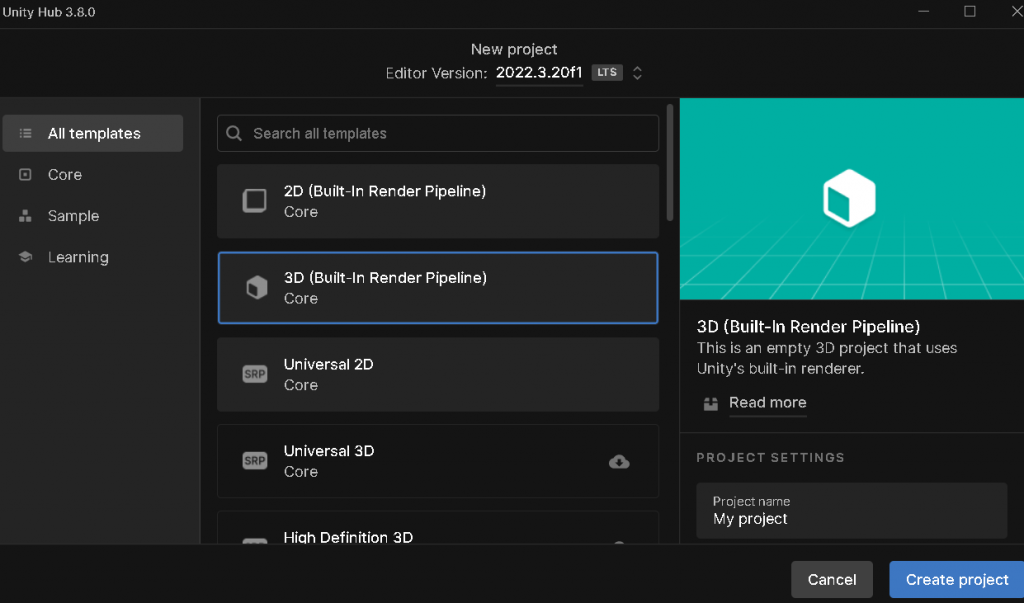
Task: Open the Read more link
Action: pos(767,402)
